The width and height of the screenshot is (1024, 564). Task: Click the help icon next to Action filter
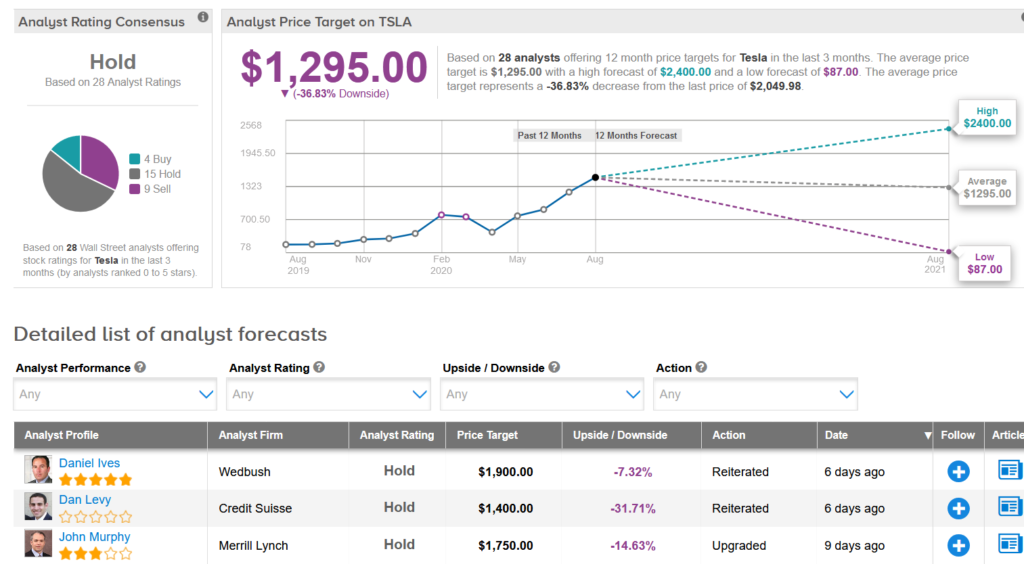pyautogui.click(x=701, y=368)
